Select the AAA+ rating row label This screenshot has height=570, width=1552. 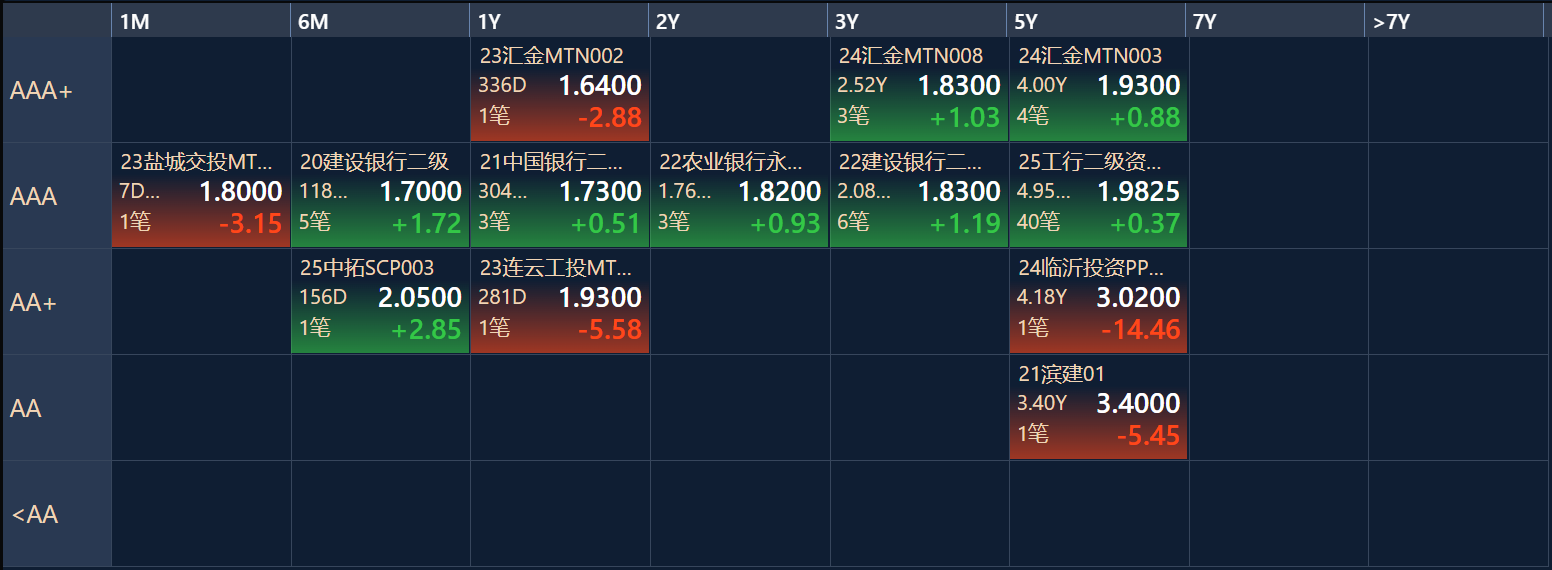[x=56, y=91]
